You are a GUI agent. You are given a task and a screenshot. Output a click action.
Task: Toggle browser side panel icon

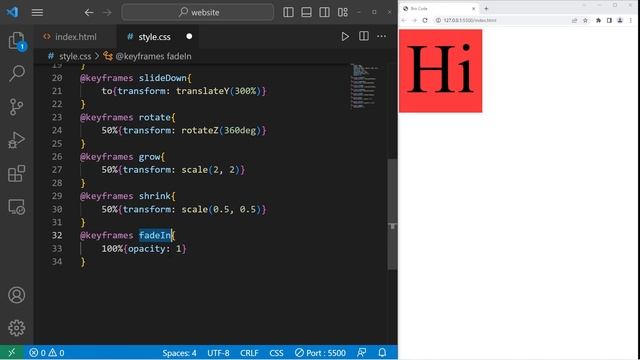click(x=609, y=20)
